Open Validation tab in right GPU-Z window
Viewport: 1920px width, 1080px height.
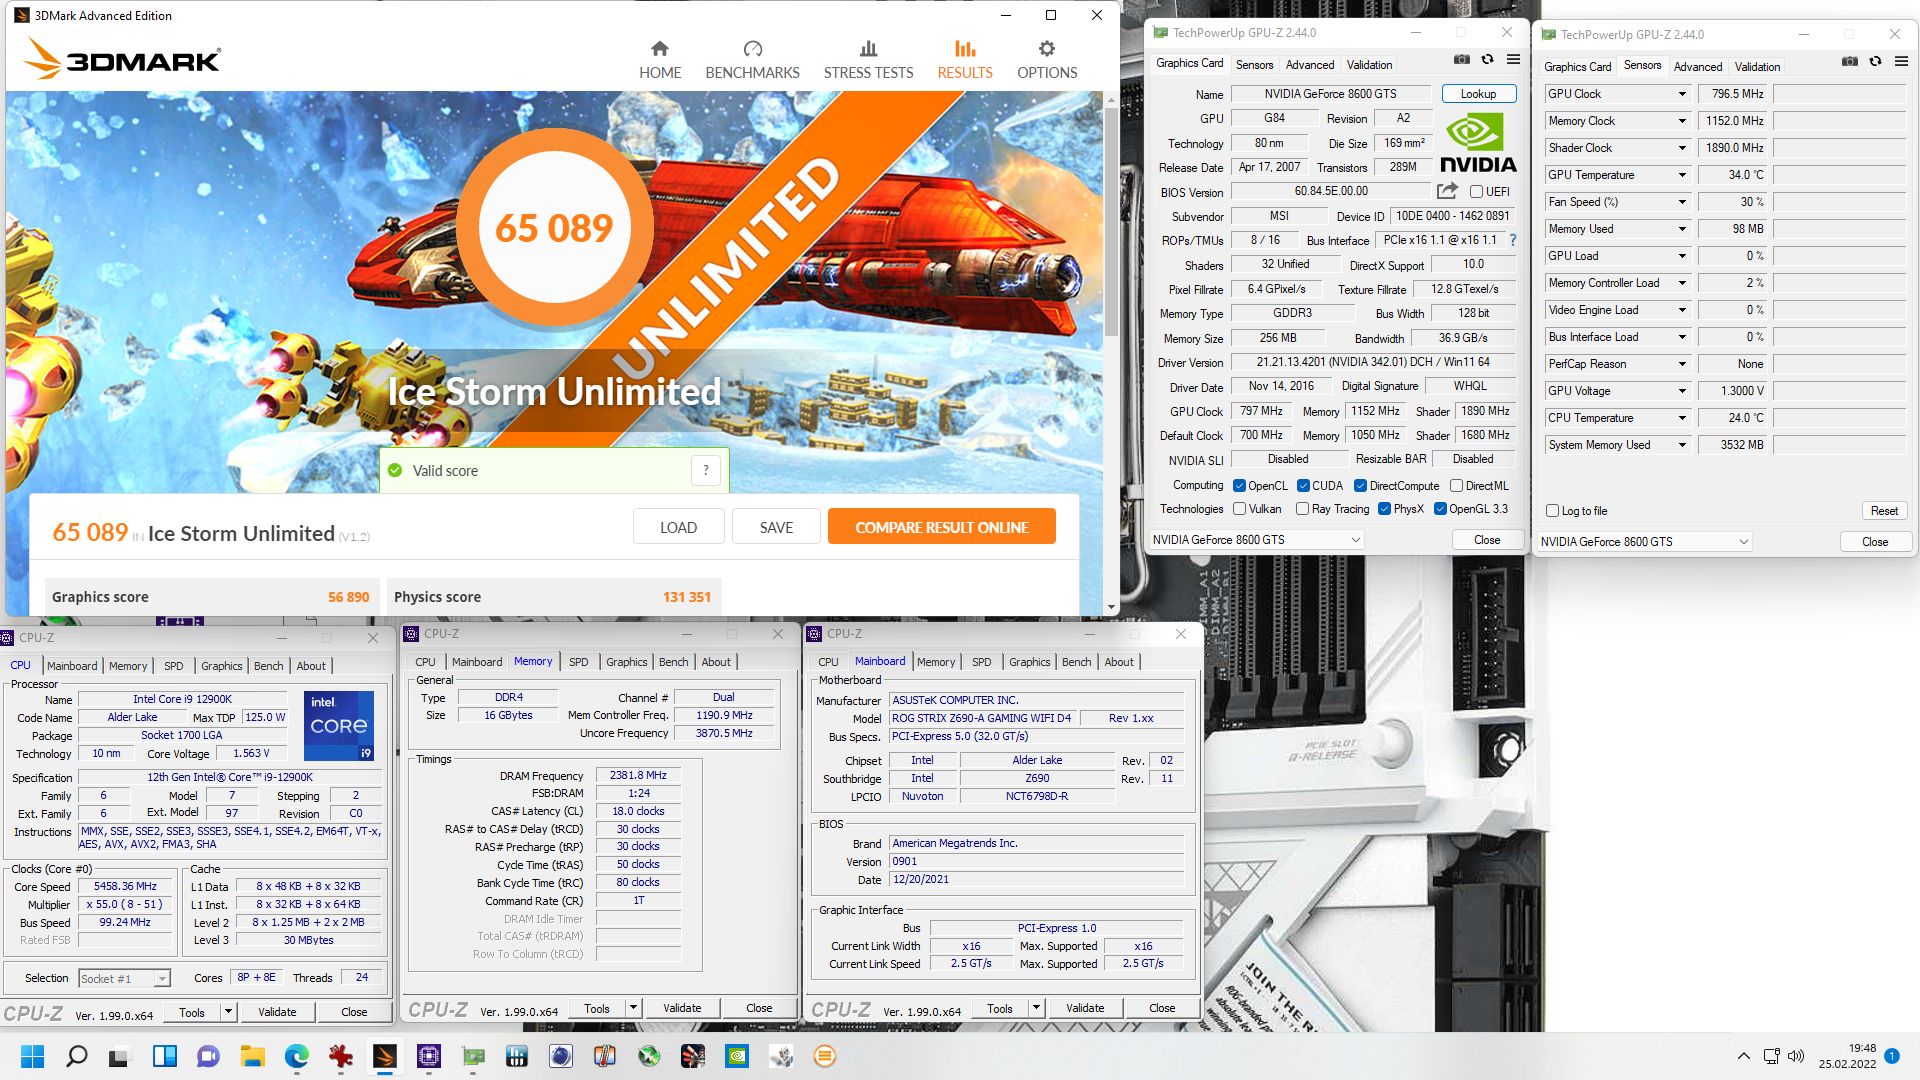[1757, 66]
